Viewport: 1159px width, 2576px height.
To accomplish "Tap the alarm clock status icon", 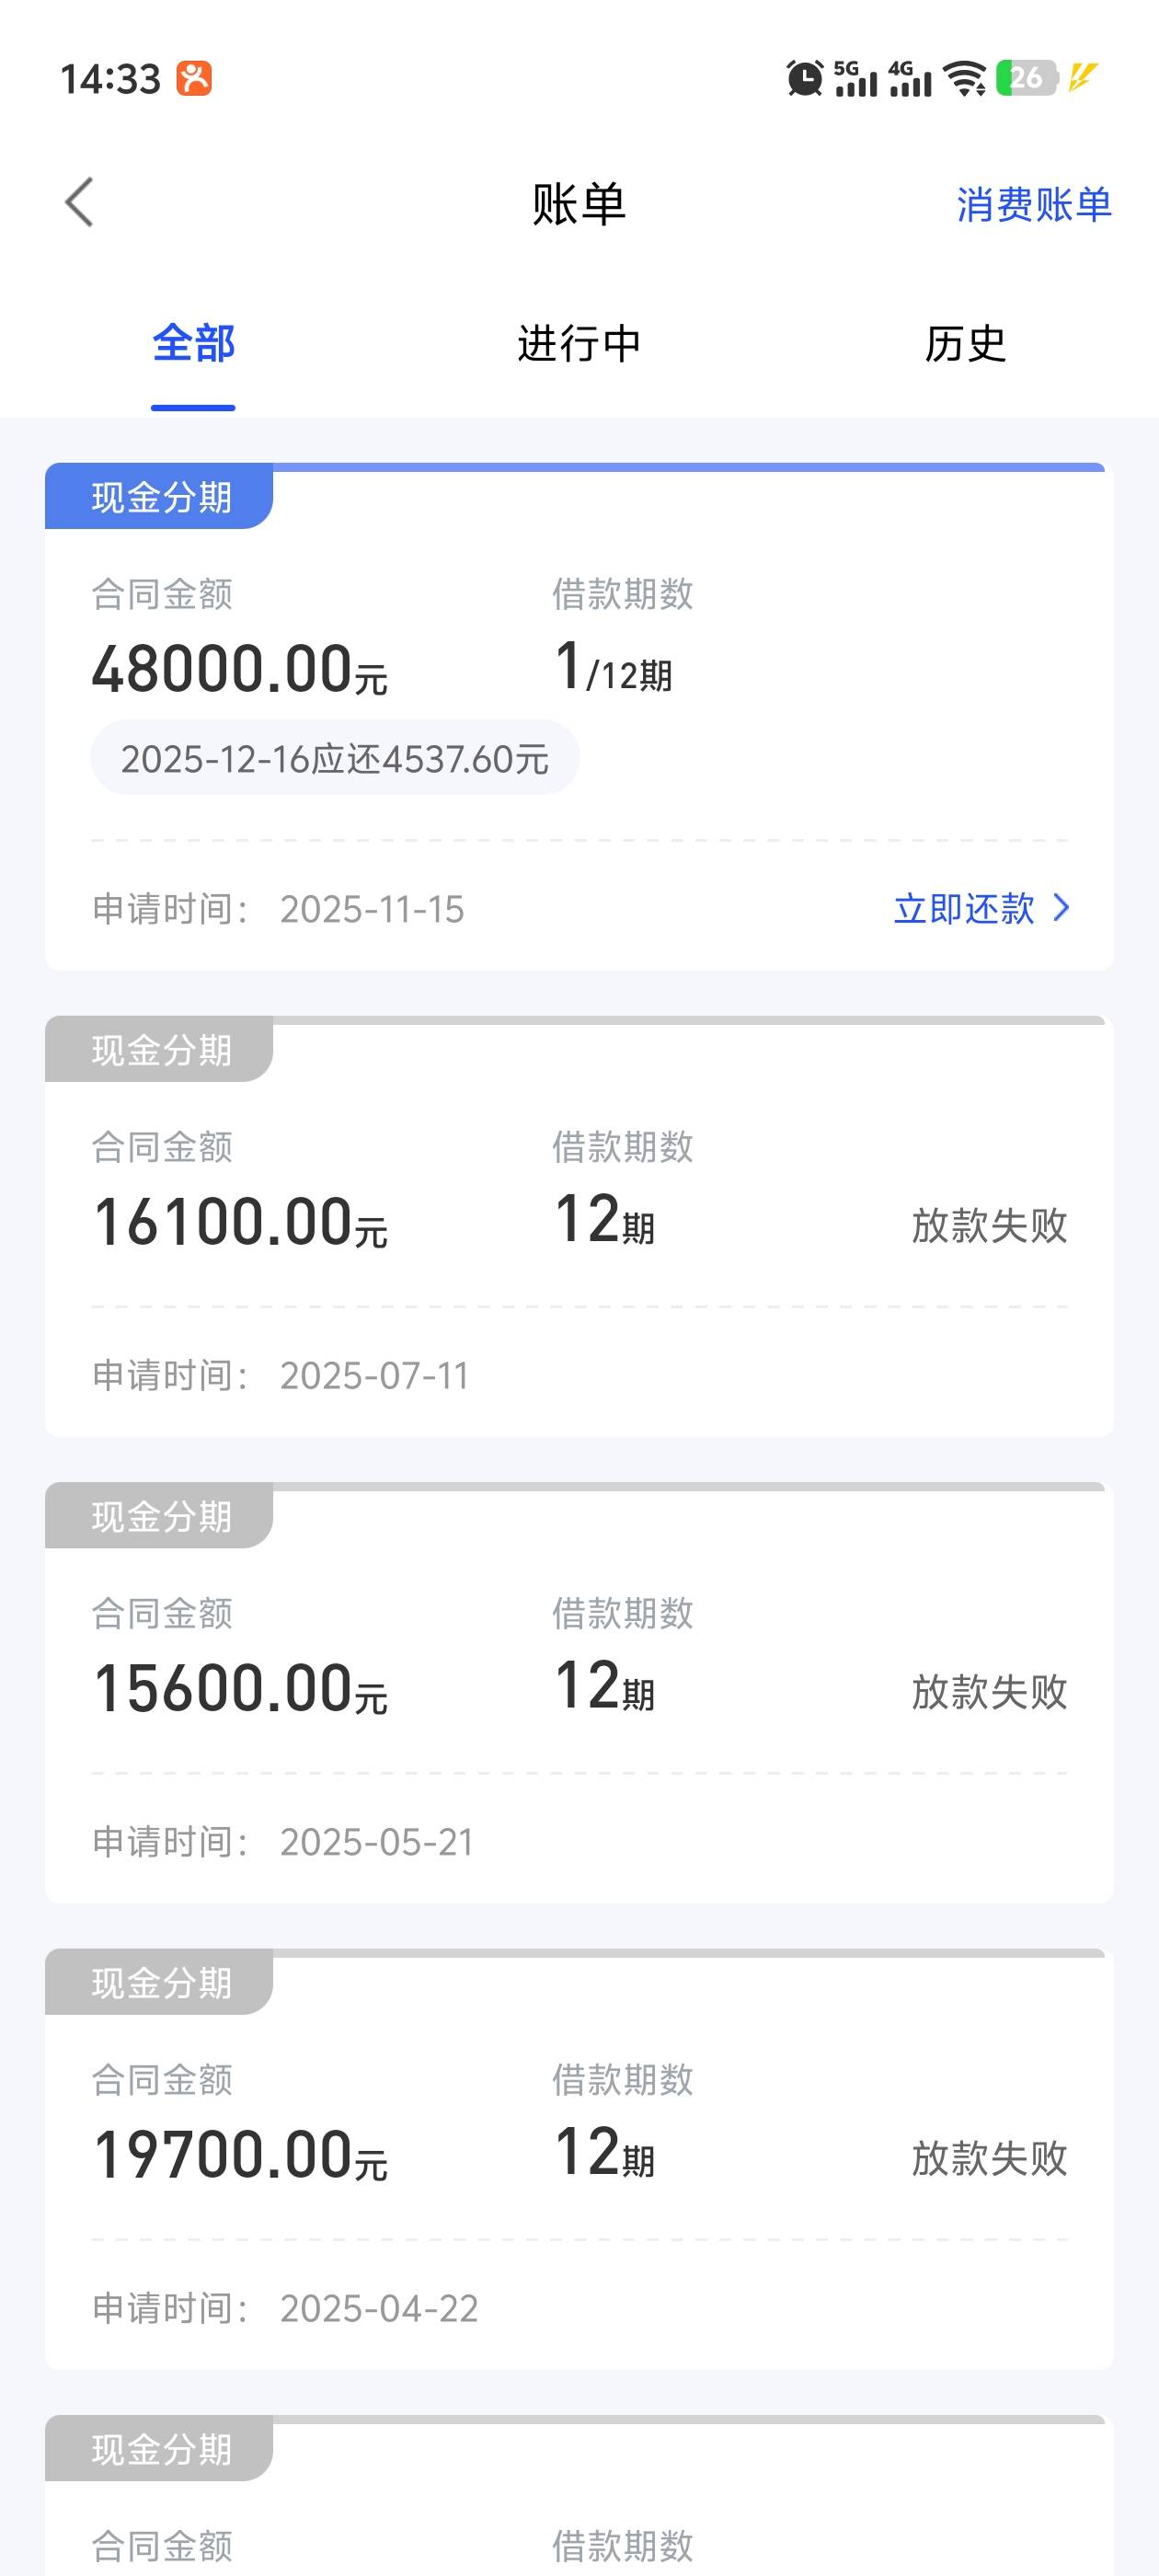I will [804, 78].
